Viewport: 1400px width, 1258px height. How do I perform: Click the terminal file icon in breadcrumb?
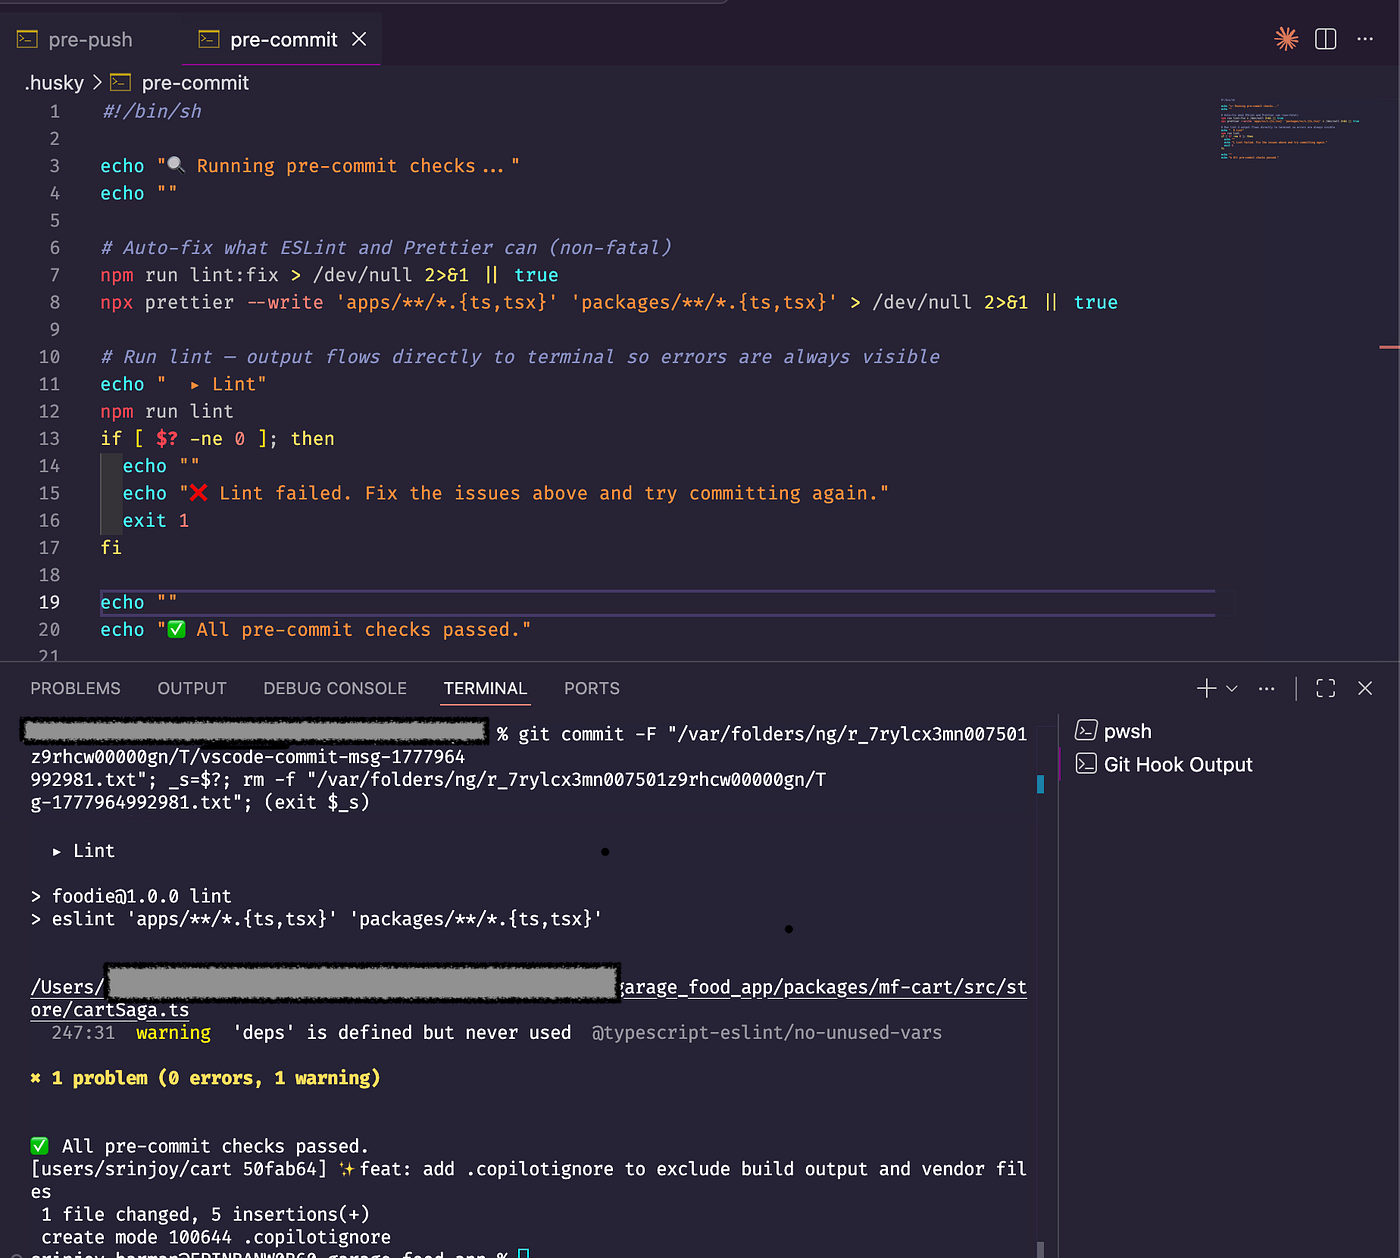pyautogui.click(x=121, y=82)
